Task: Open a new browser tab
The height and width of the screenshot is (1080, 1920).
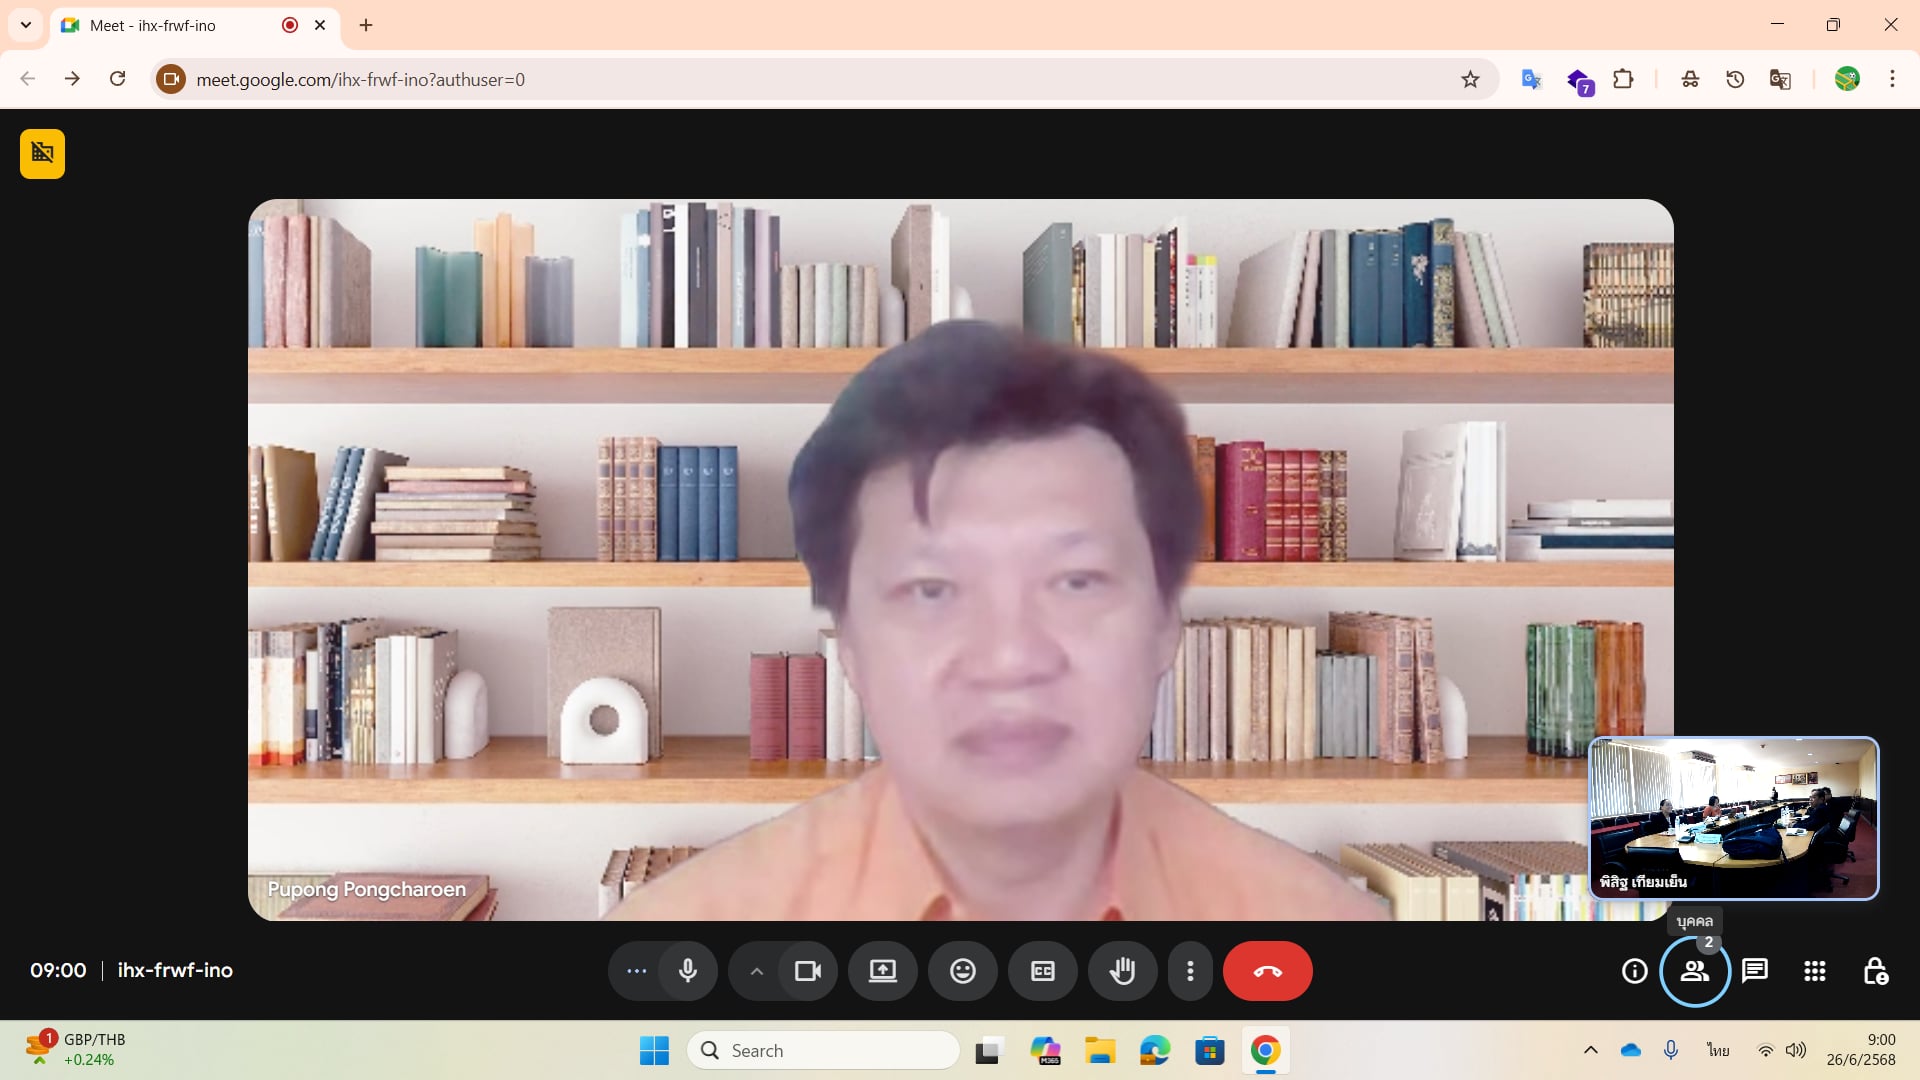Action: (366, 25)
